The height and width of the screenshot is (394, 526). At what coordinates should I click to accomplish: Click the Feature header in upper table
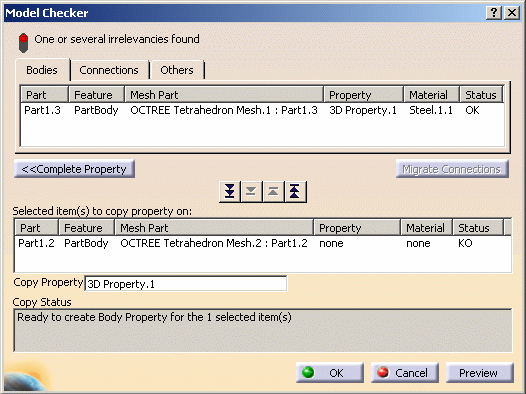click(x=96, y=95)
